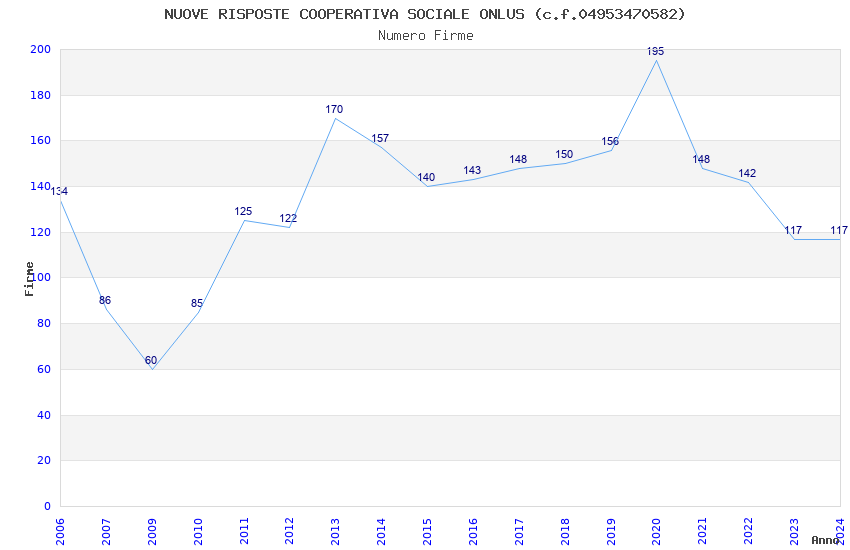The width and height of the screenshot is (850, 550).
Task: Select the 125 data label at 2011
Action: (x=243, y=211)
